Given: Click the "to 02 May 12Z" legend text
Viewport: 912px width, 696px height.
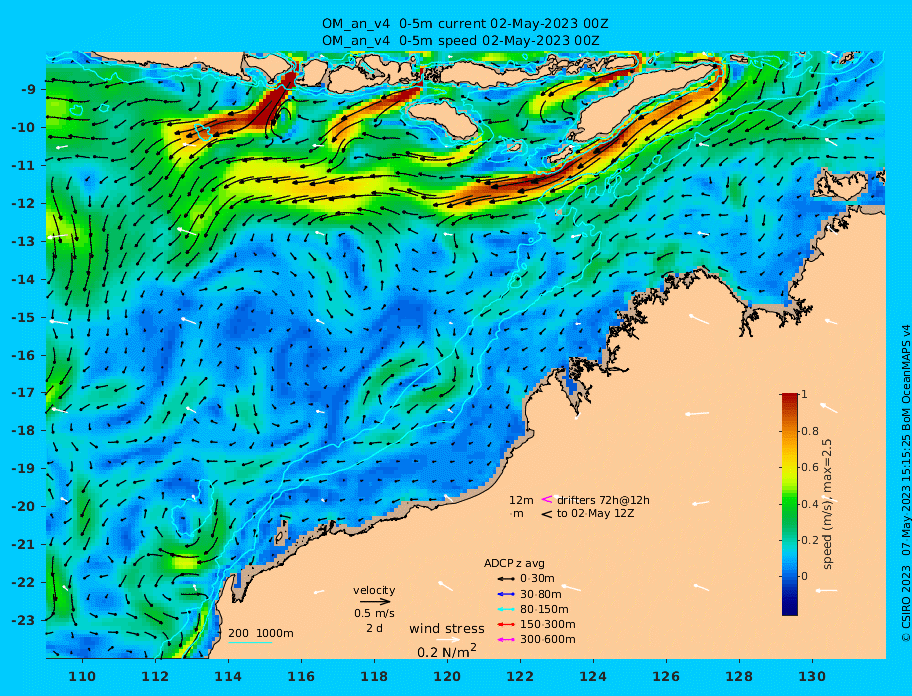Looking at the screenshot, I should [x=596, y=514].
